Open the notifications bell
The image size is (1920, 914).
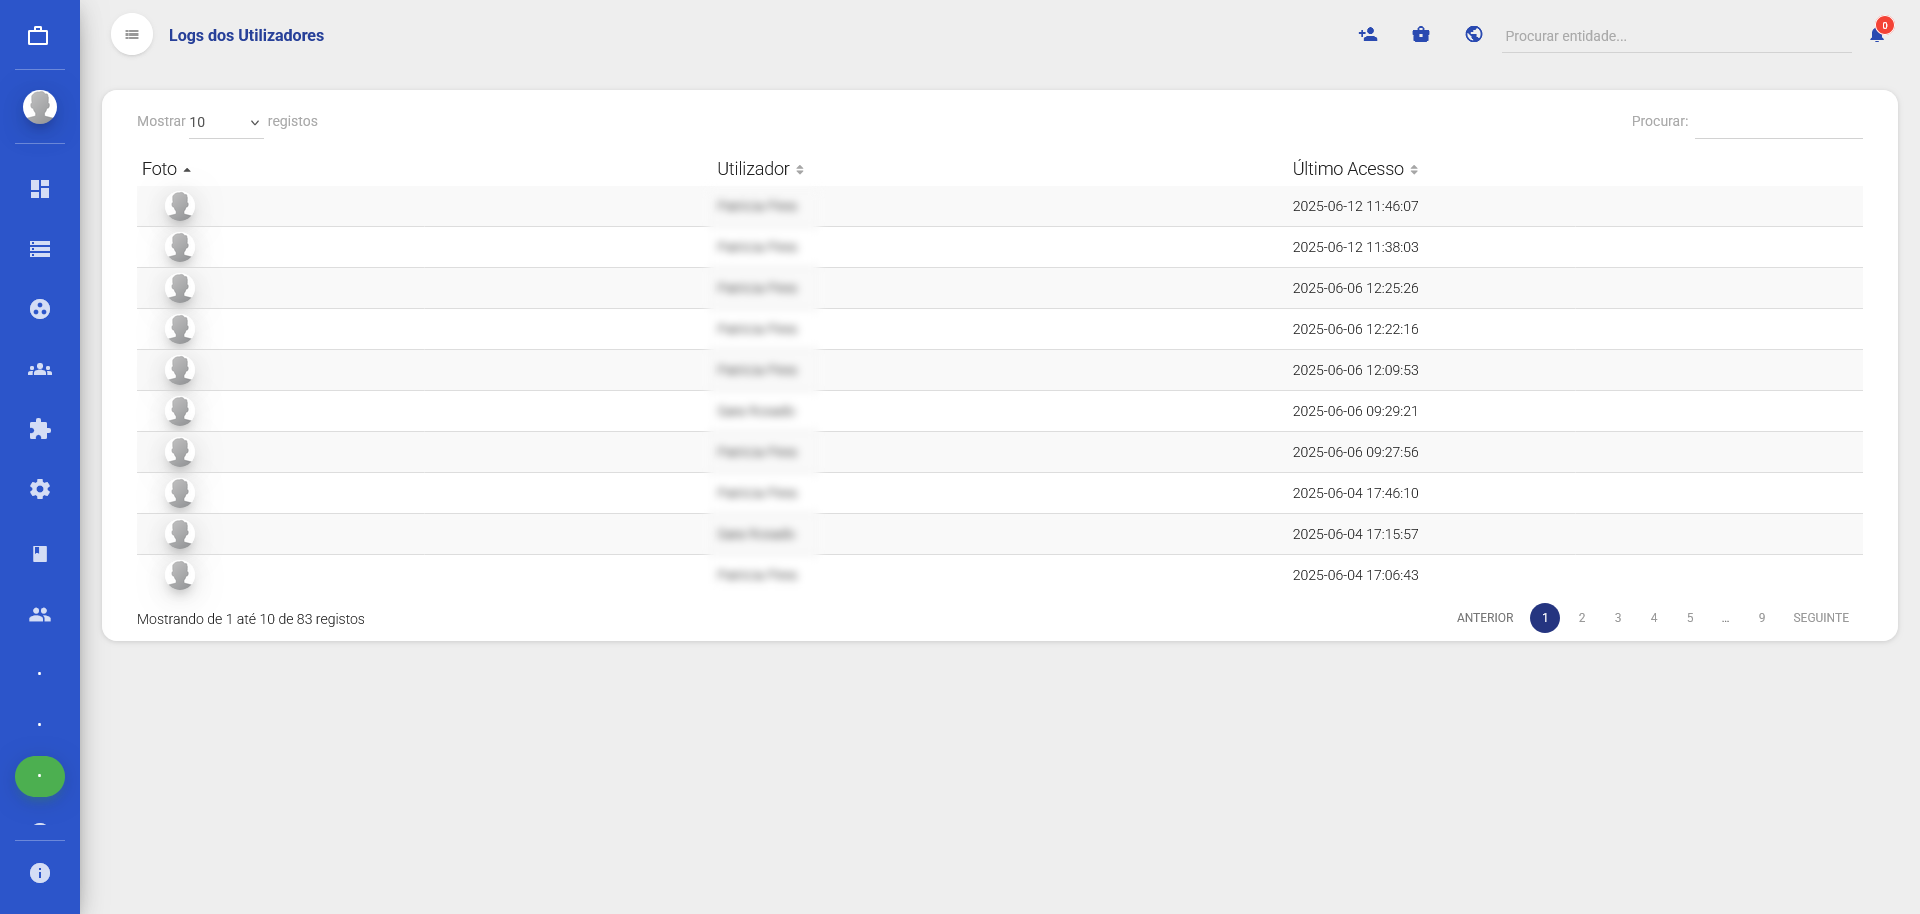1877,35
